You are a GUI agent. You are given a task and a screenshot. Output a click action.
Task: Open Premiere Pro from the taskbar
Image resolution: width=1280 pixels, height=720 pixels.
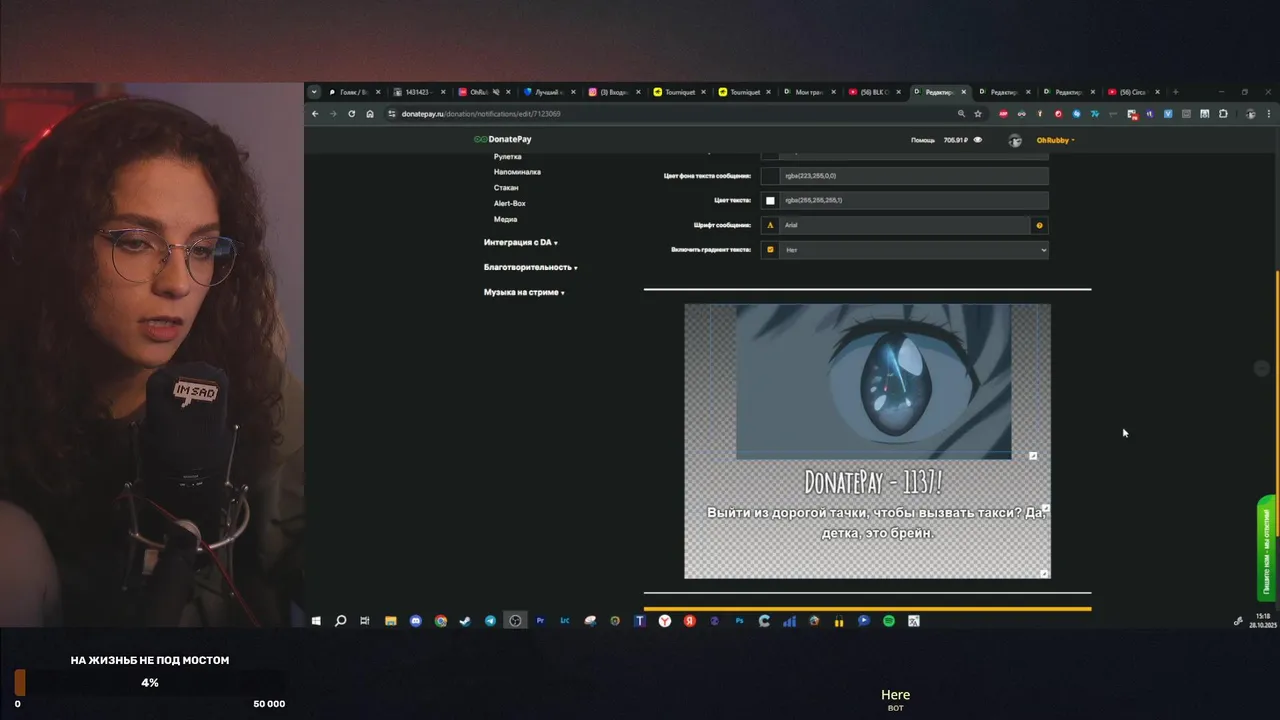click(x=540, y=621)
